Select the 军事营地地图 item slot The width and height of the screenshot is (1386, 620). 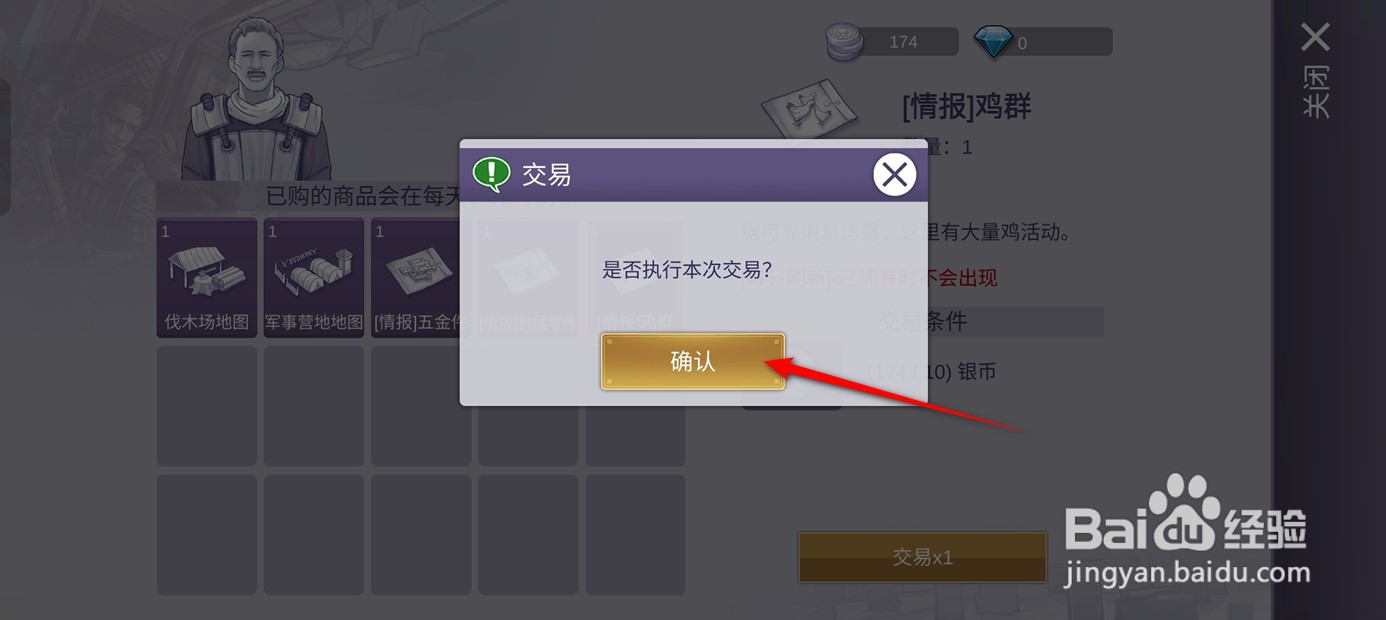pos(314,278)
